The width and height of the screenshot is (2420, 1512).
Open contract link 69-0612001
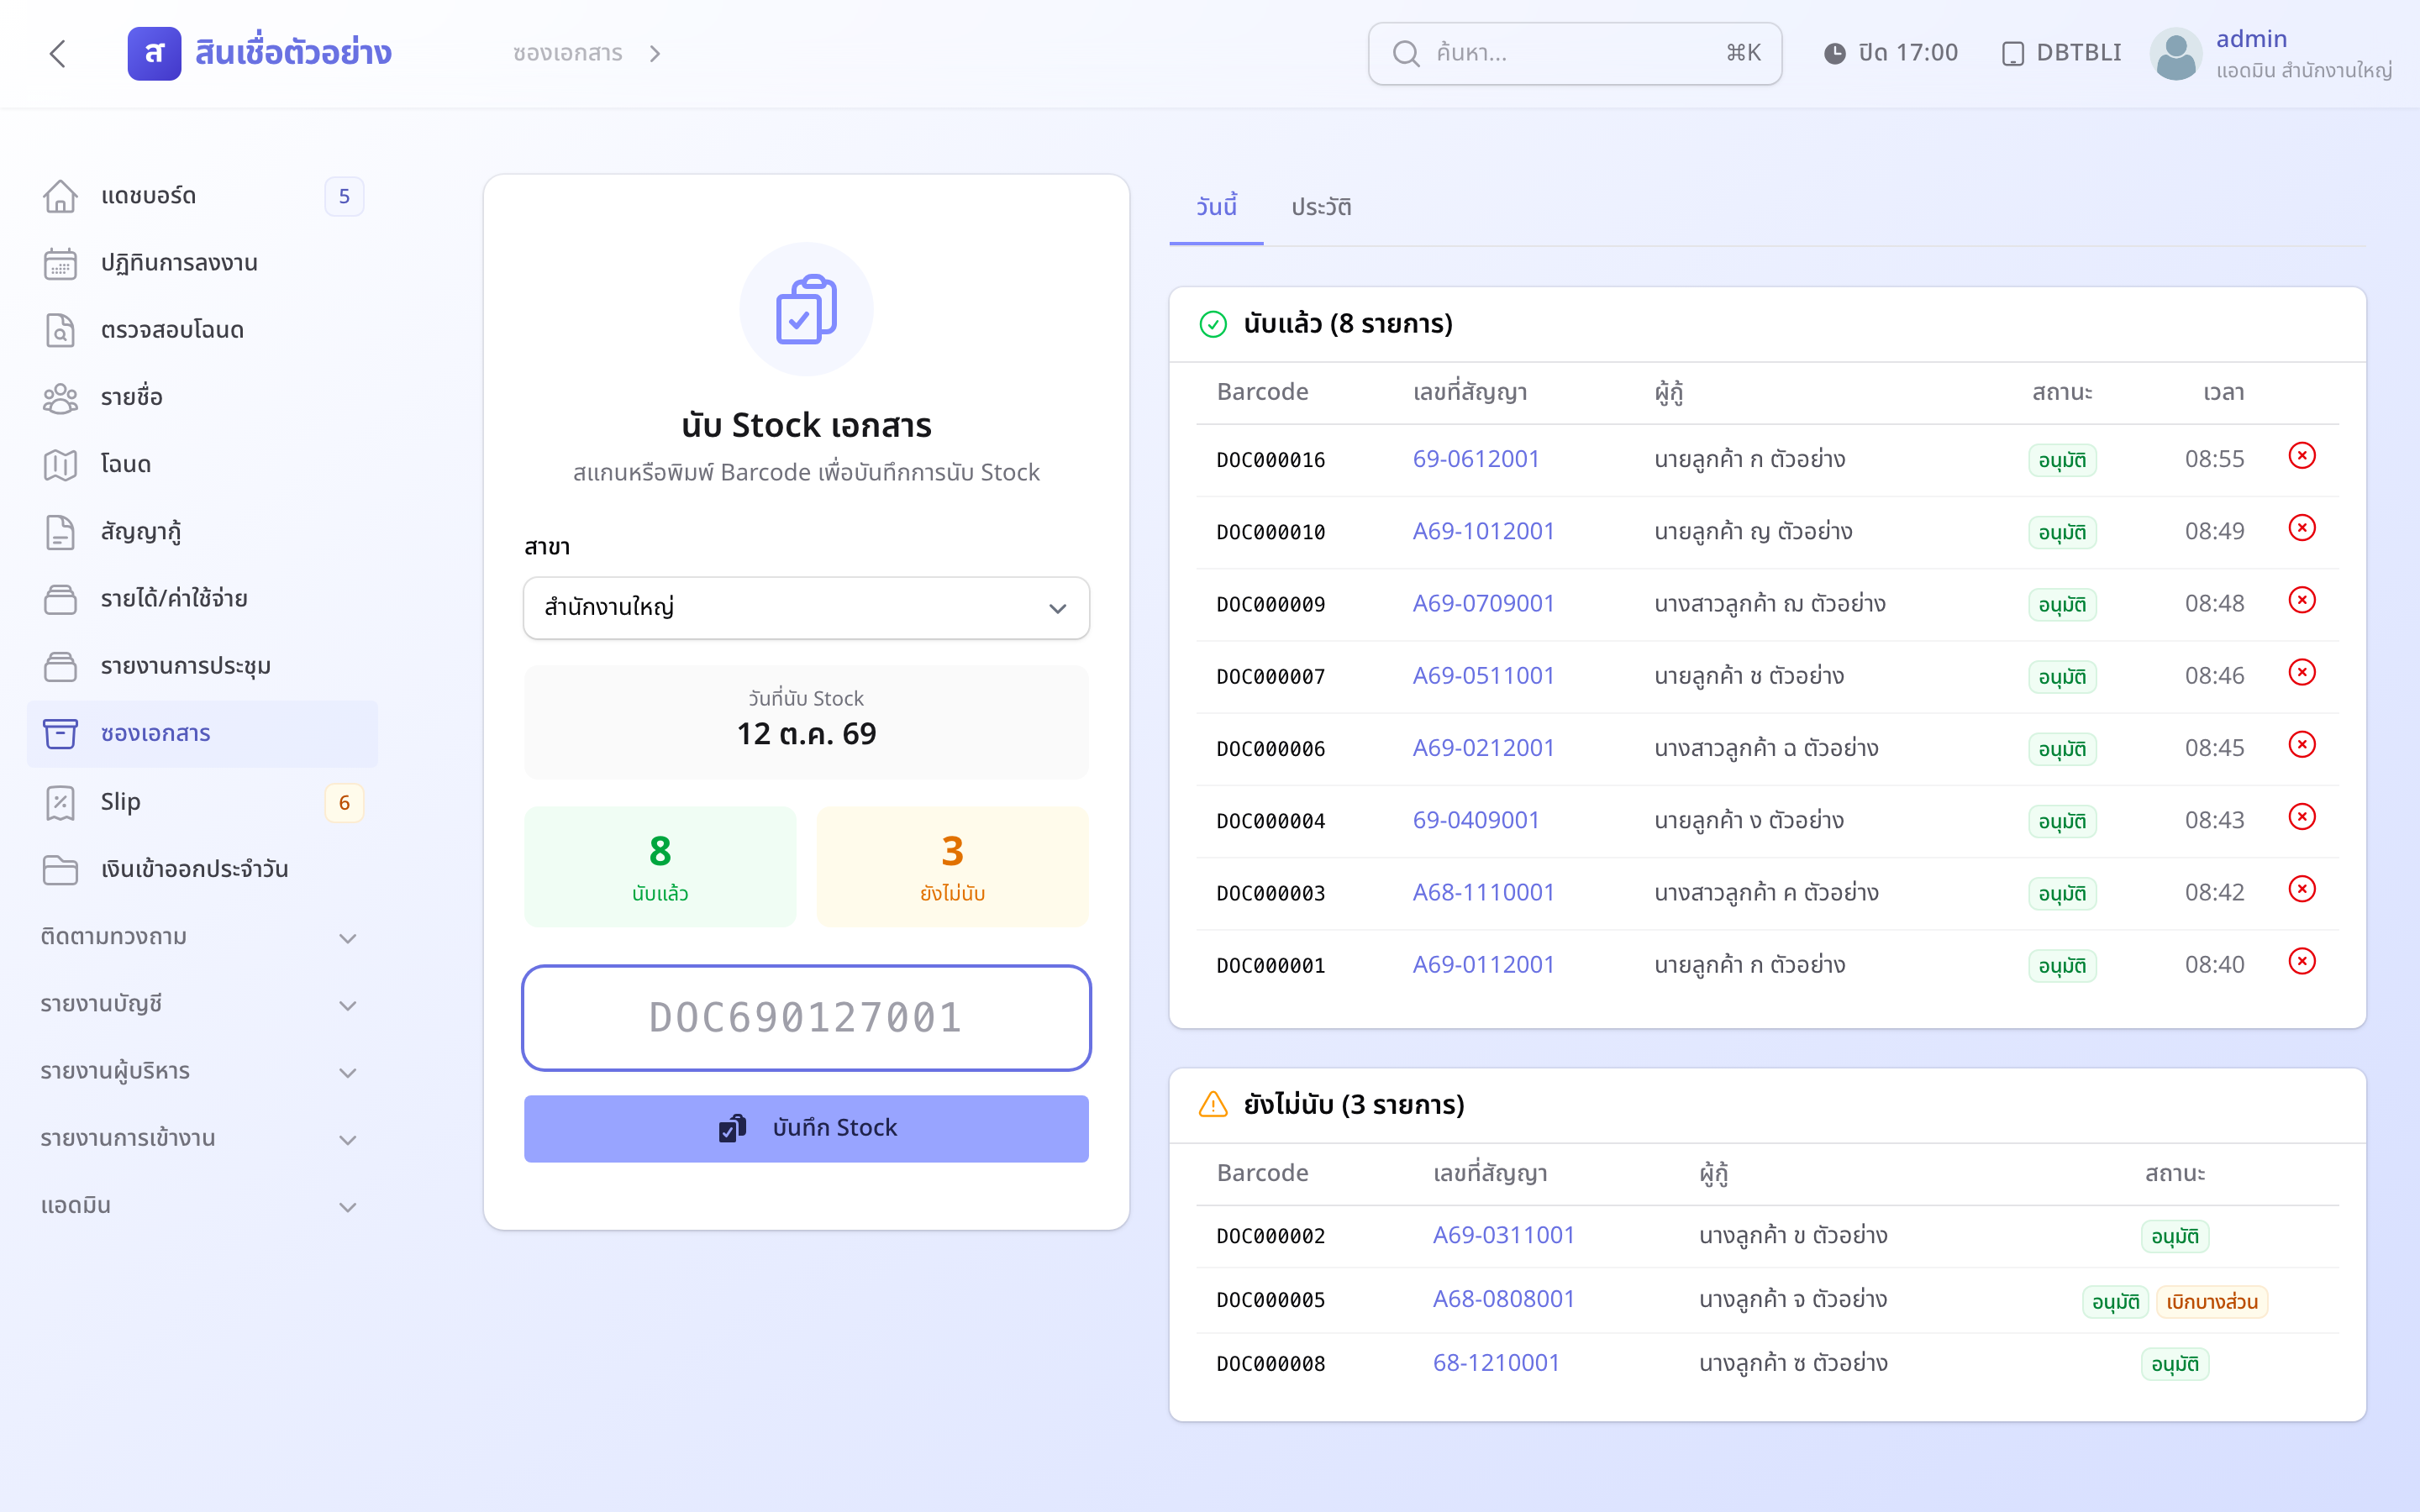[x=1475, y=459]
